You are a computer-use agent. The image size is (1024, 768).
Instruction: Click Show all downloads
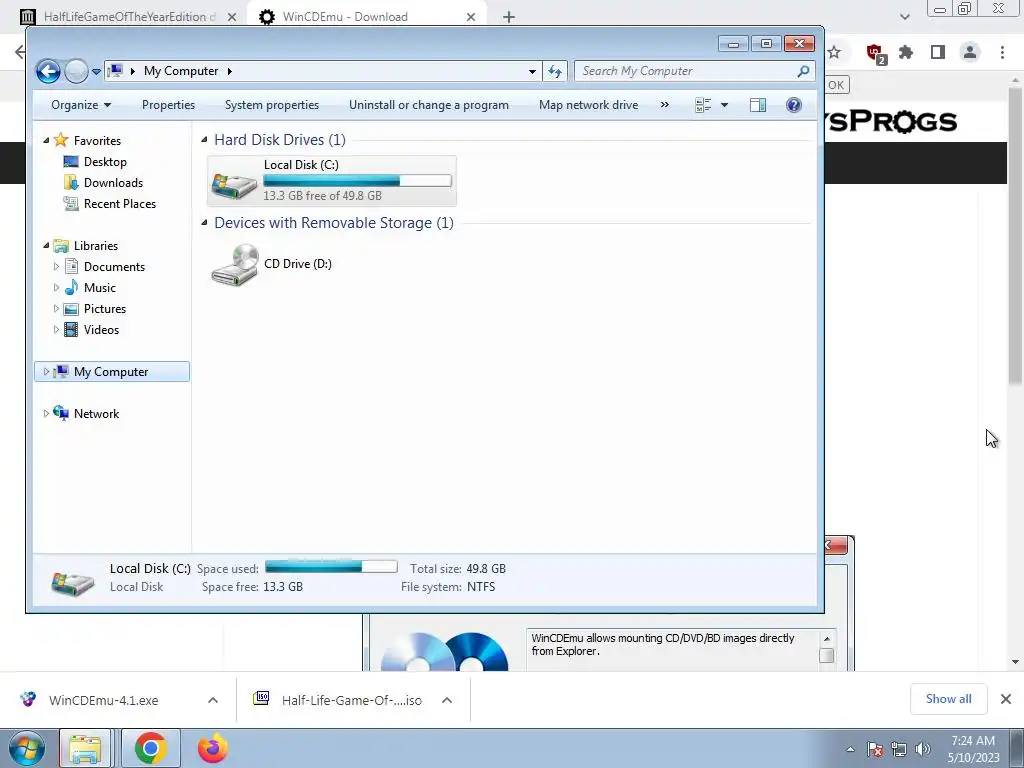coord(948,699)
